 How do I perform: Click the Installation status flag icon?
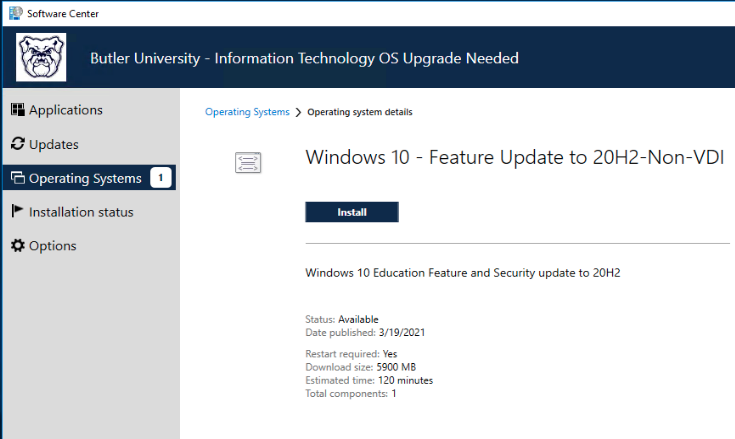click(x=17, y=211)
